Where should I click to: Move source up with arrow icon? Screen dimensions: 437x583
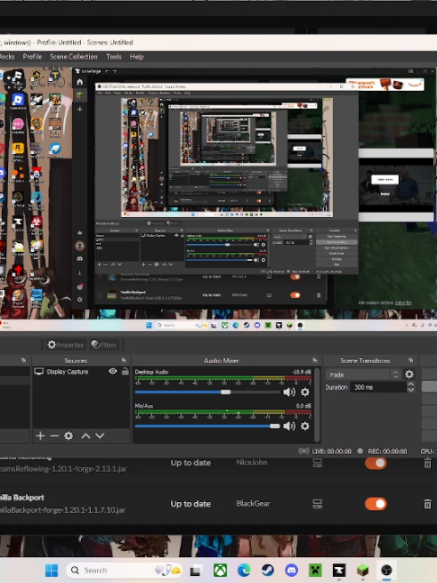86,436
